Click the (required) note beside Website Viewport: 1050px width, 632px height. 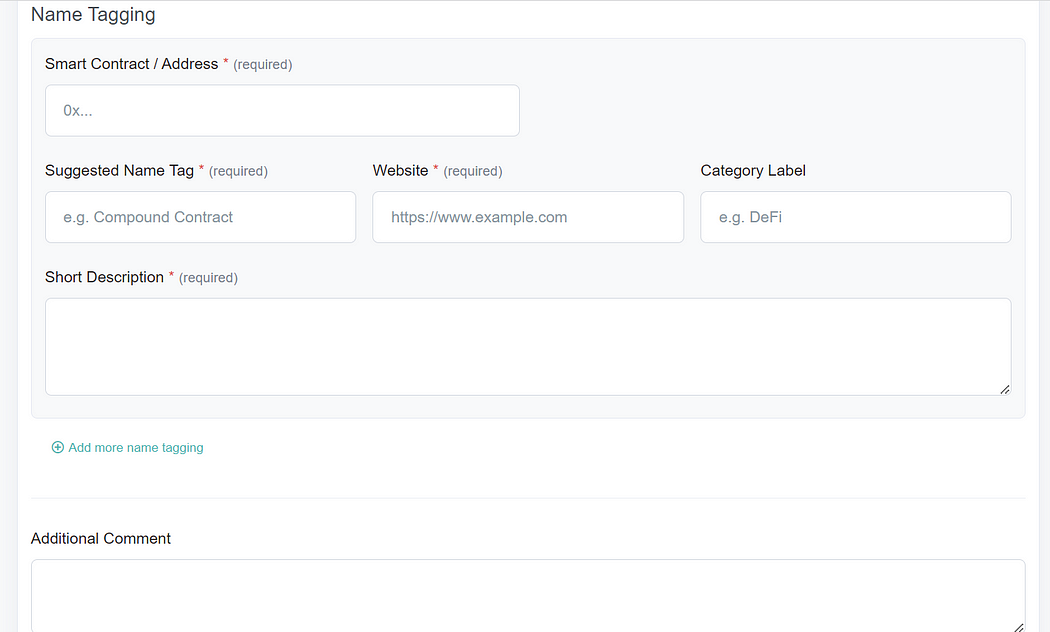click(x=473, y=172)
